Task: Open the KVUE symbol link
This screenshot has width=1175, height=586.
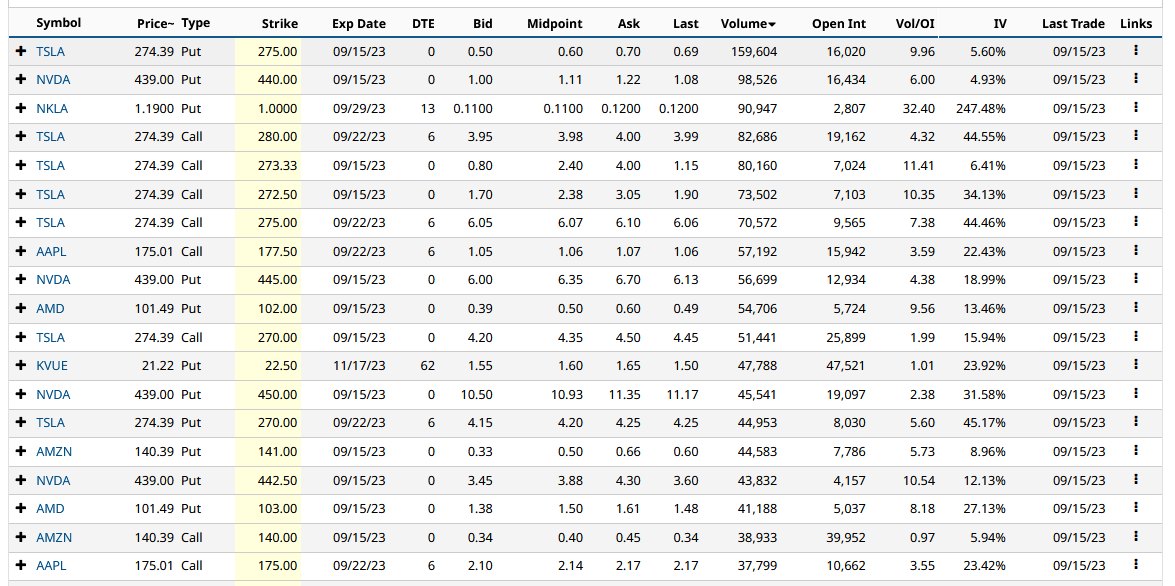Action: pyautogui.click(x=52, y=366)
